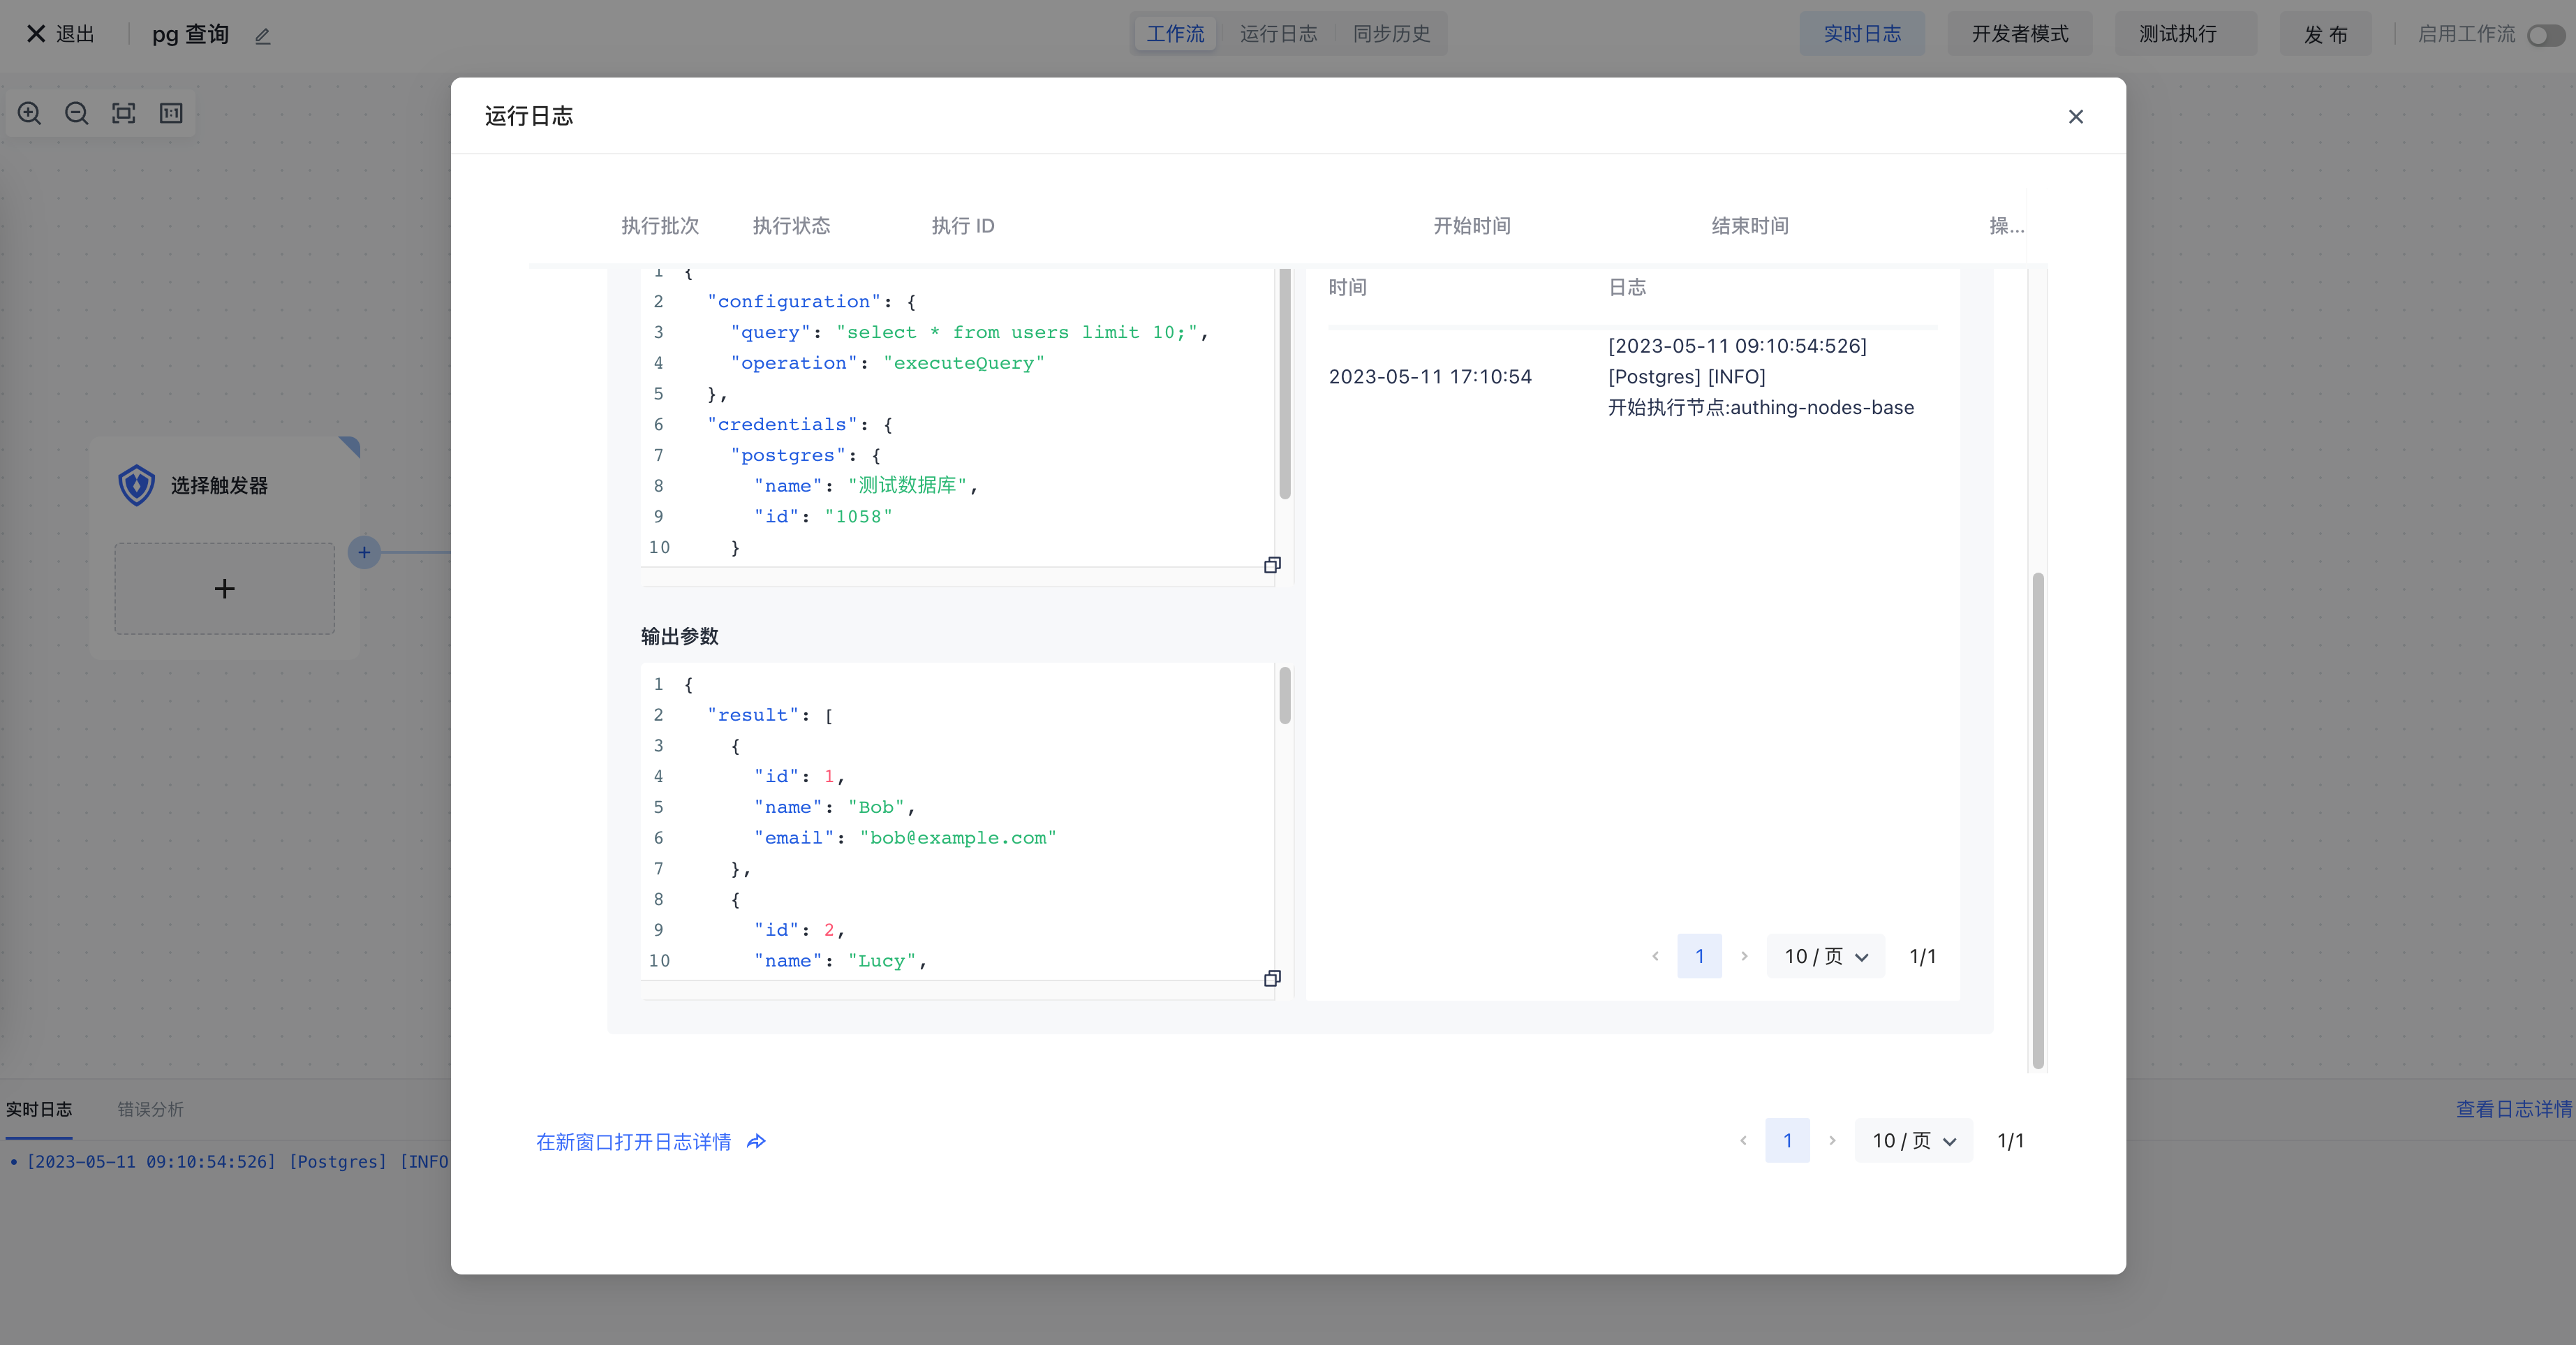Go to next page in bottom pagination

(1832, 1140)
